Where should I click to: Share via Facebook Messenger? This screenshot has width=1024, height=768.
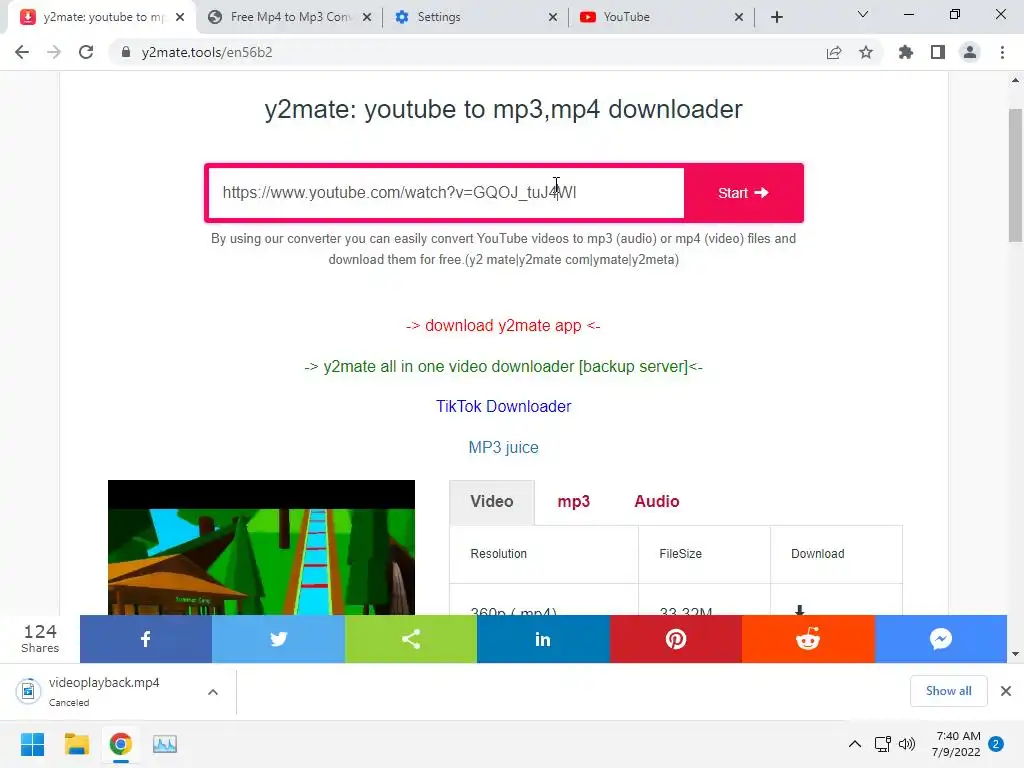940,639
